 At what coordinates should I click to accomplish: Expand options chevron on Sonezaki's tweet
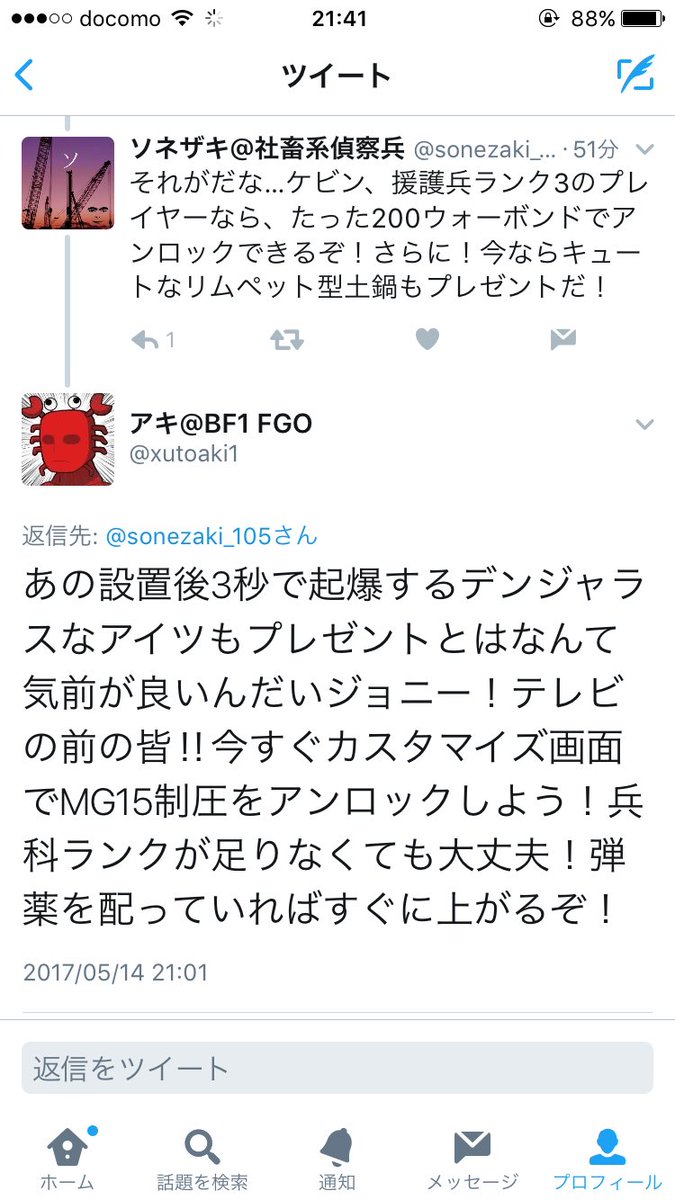point(645,149)
